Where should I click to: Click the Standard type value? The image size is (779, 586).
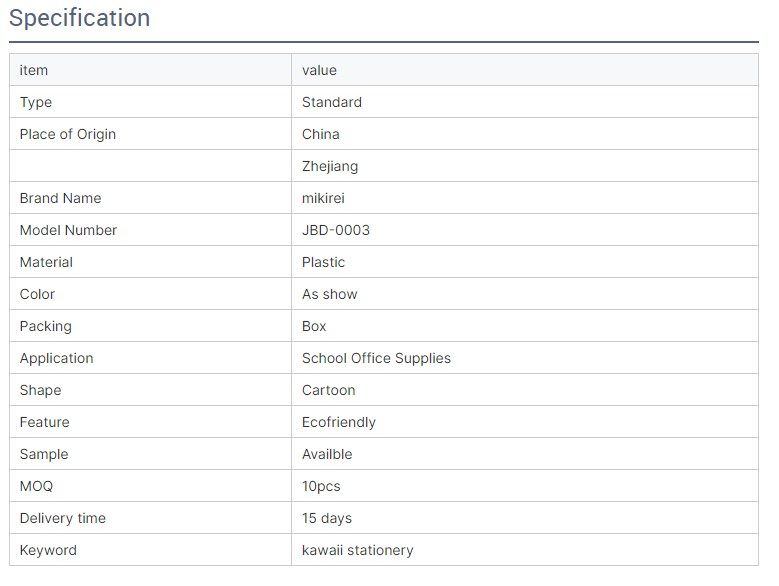tap(332, 102)
